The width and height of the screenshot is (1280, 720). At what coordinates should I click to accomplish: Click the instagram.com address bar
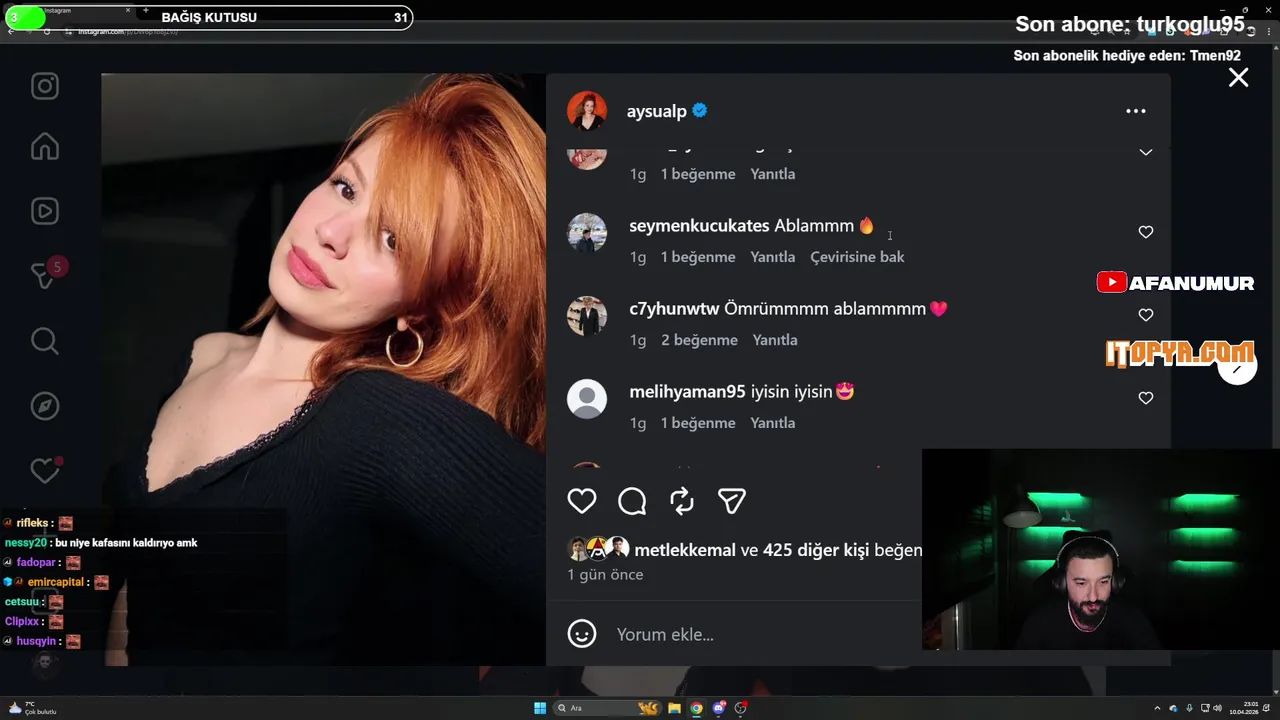point(128,32)
